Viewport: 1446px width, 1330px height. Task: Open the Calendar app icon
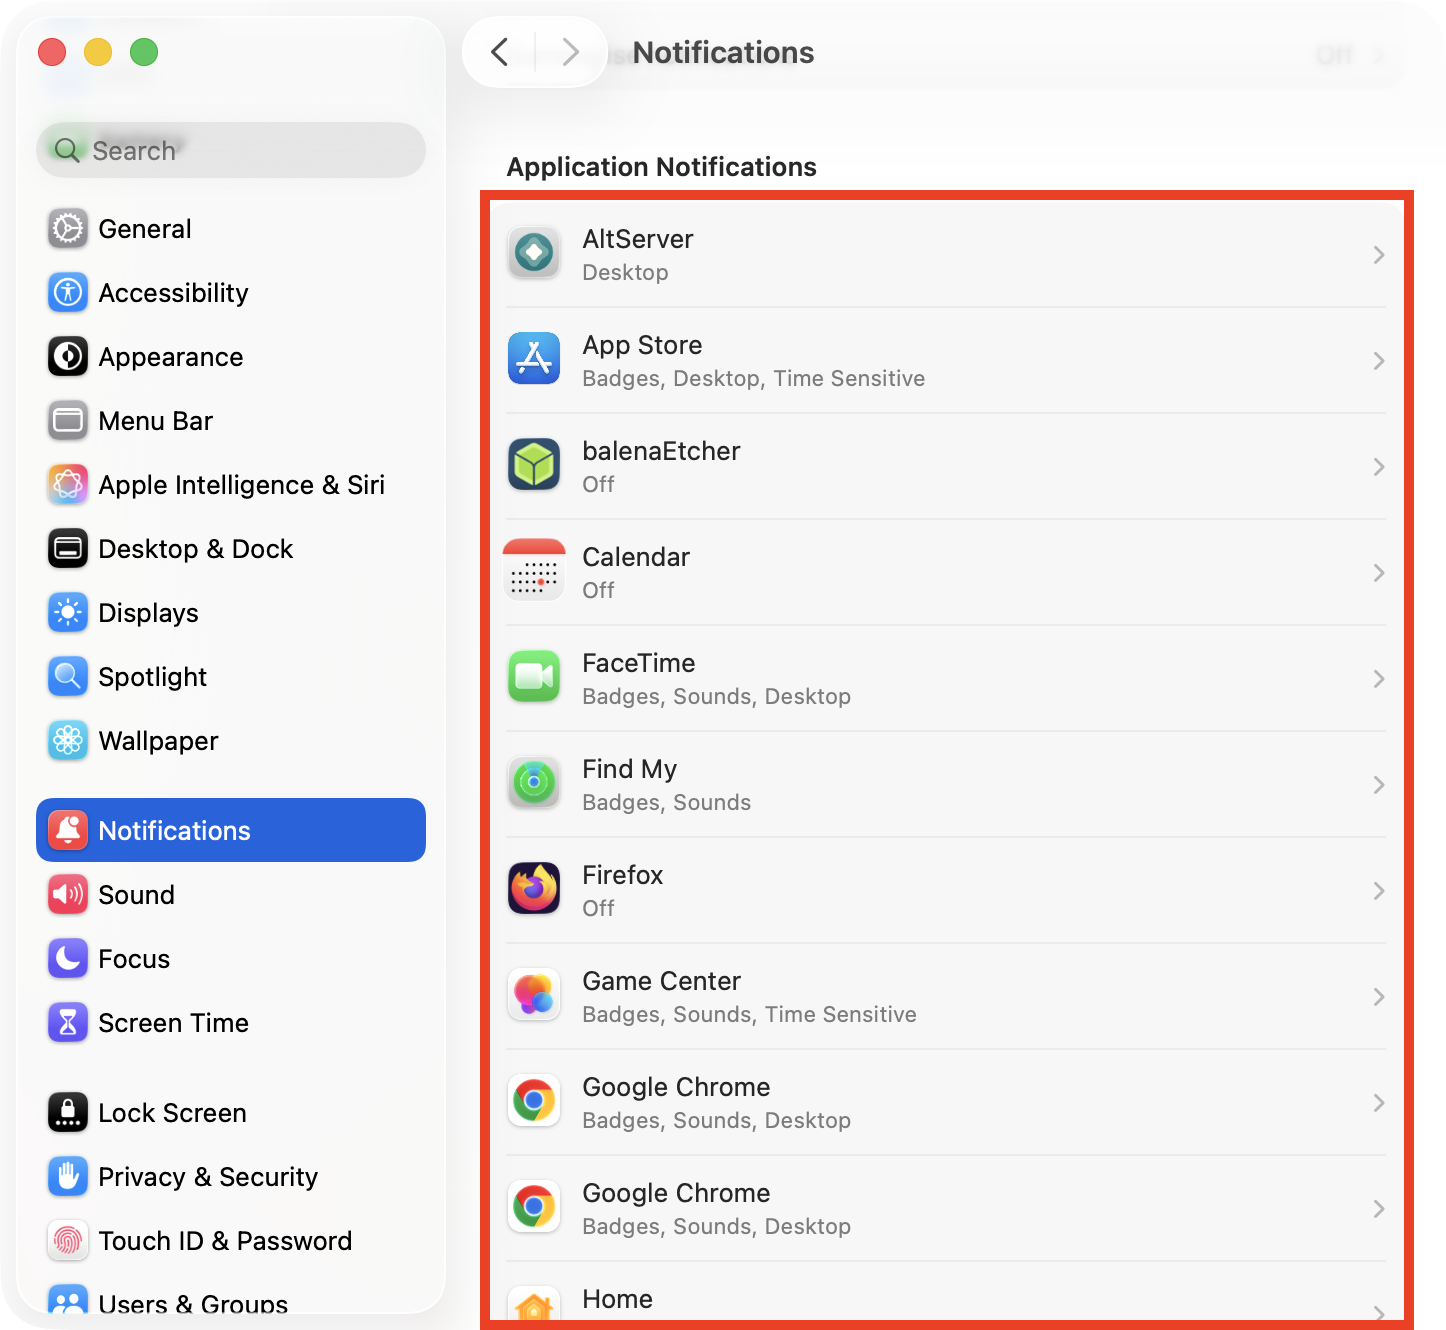coord(534,572)
